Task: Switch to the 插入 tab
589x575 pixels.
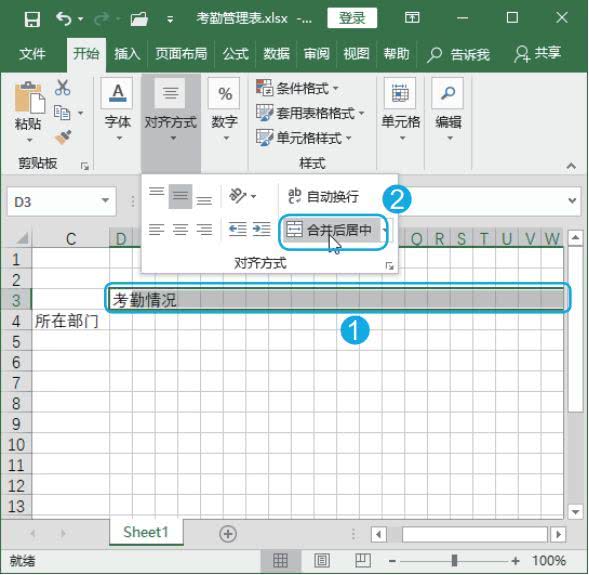Action: (x=127, y=54)
